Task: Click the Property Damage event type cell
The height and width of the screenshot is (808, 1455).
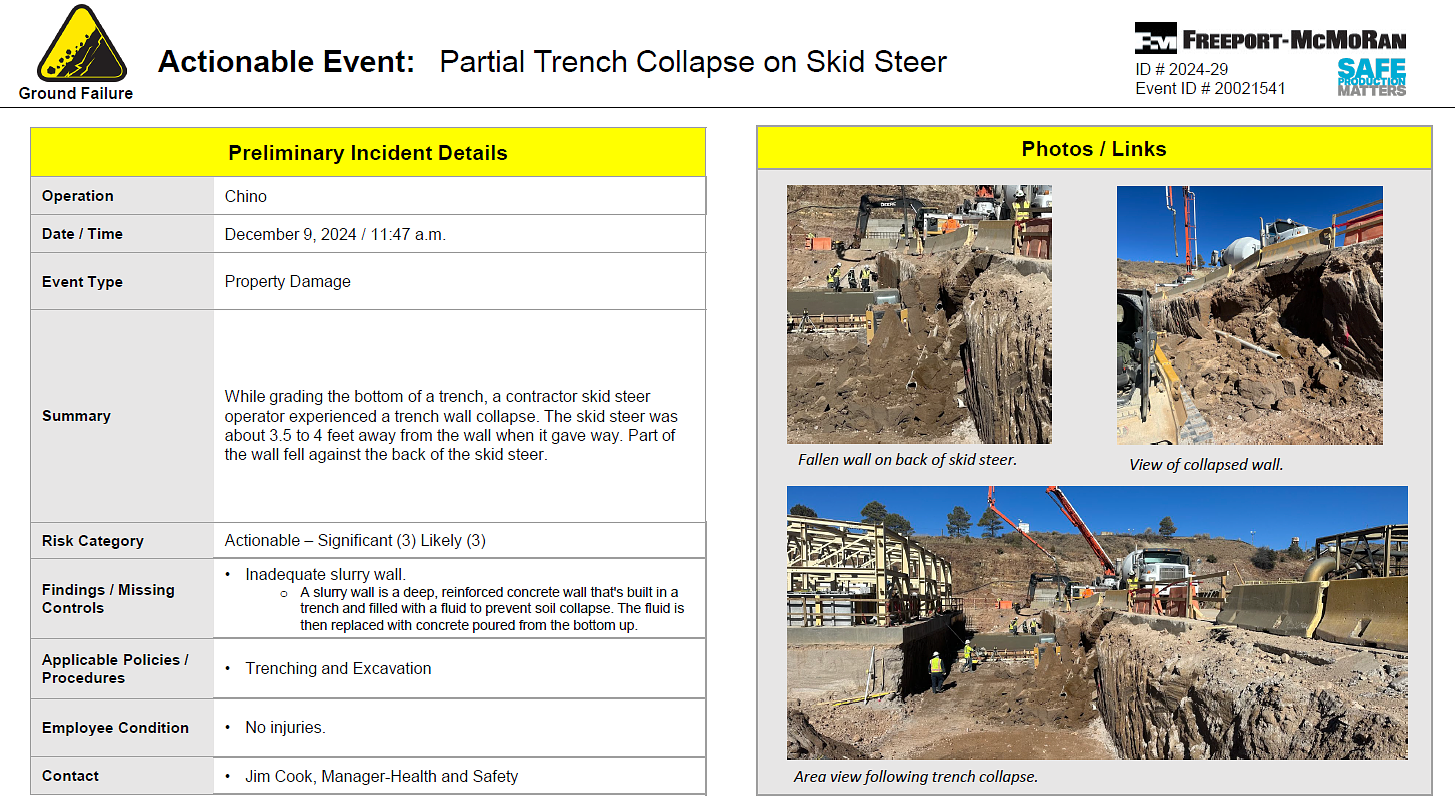Action: [288, 281]
